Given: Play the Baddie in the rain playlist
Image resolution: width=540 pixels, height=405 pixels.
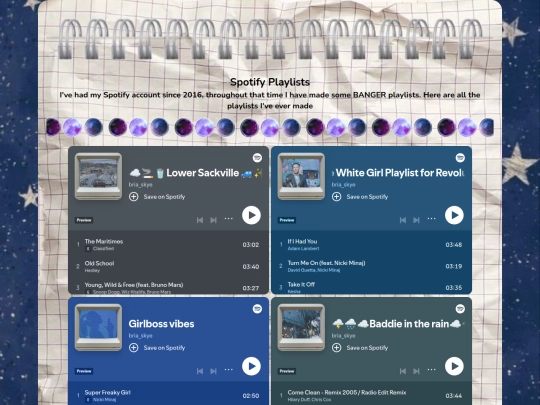Looking at the screenshot, I should pyautogui.click(x=454, y=366).
